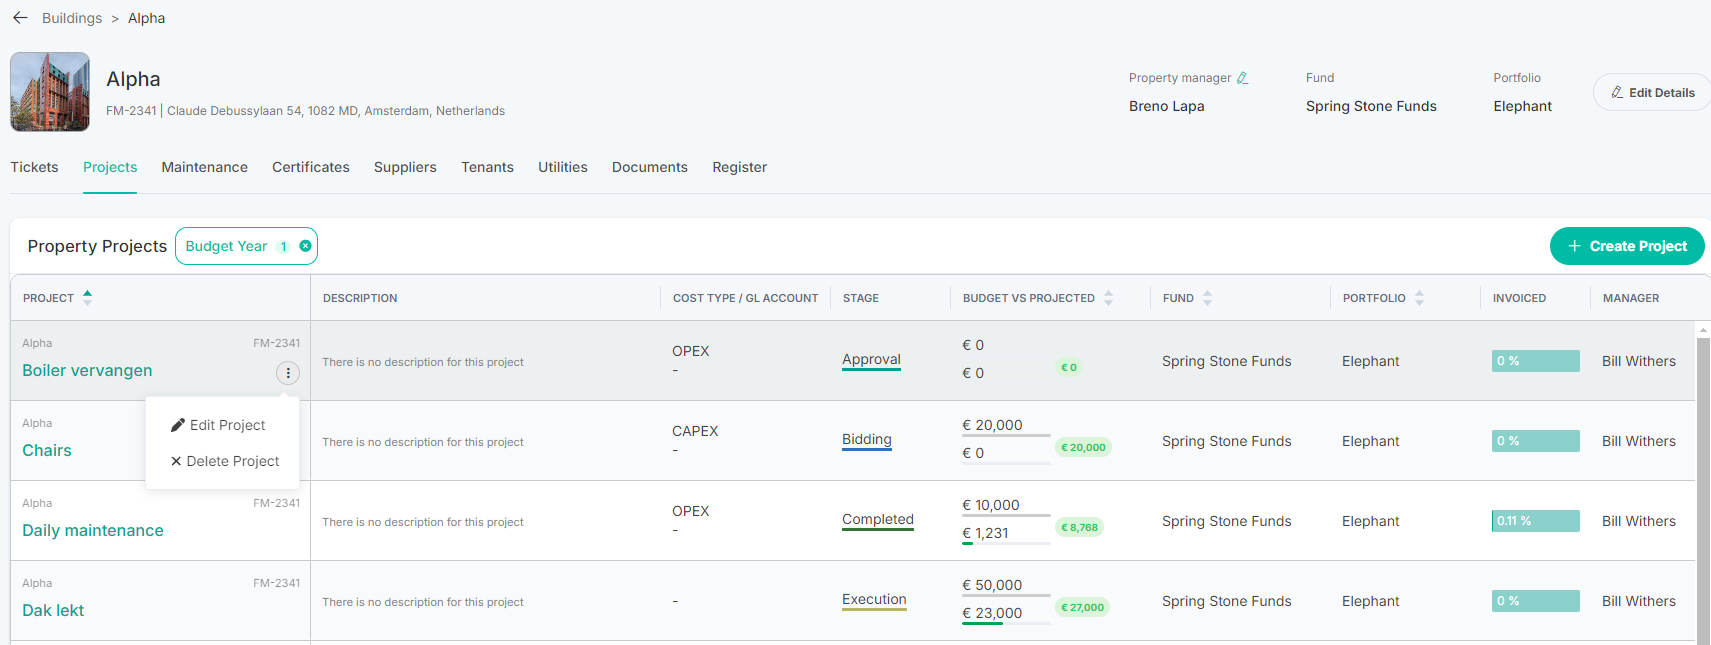Sort the table by Fund column
This screenshot has height=645, width=1711.
coord(1207,298)
